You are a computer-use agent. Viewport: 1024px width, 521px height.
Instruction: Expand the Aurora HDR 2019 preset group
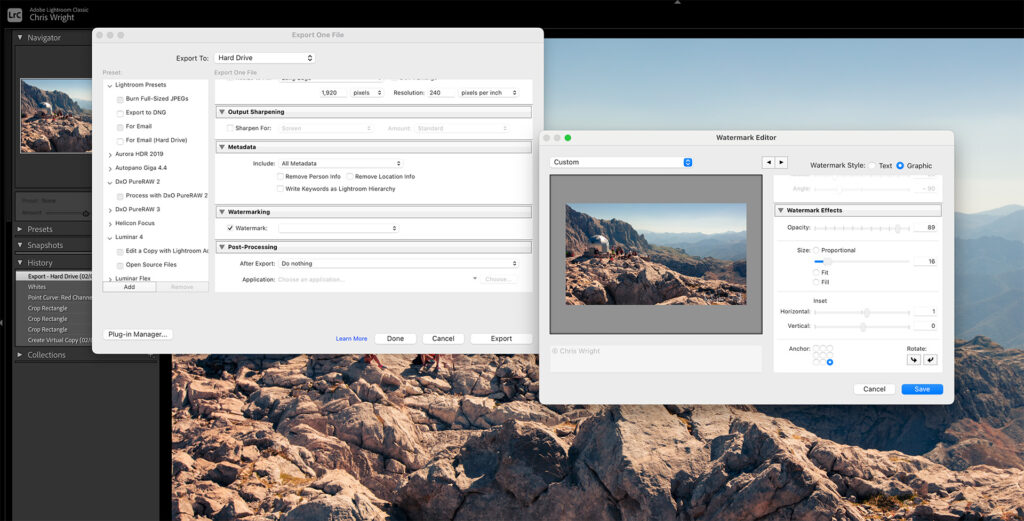pos(110,154)
